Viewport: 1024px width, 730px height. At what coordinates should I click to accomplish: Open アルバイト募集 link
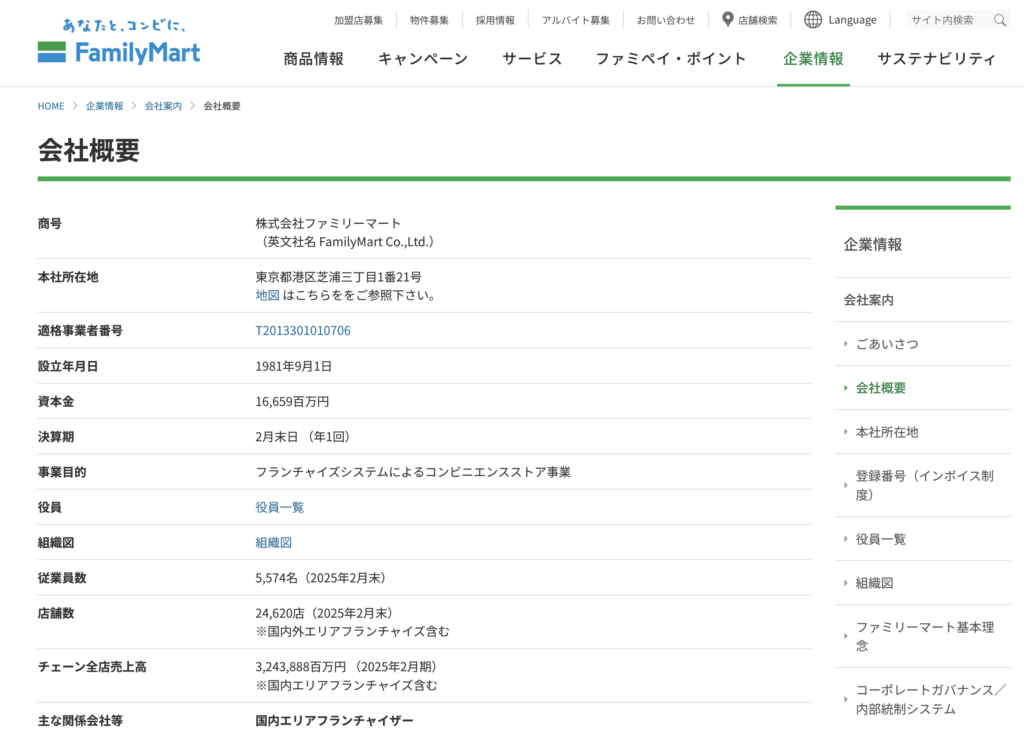pyautogui.click(x=575, y=20)
